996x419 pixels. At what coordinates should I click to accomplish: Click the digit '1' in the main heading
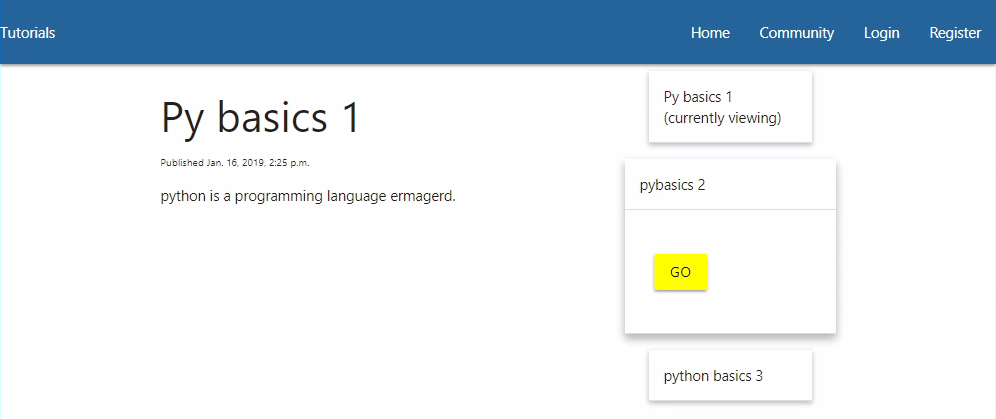[x=349, y=118]
